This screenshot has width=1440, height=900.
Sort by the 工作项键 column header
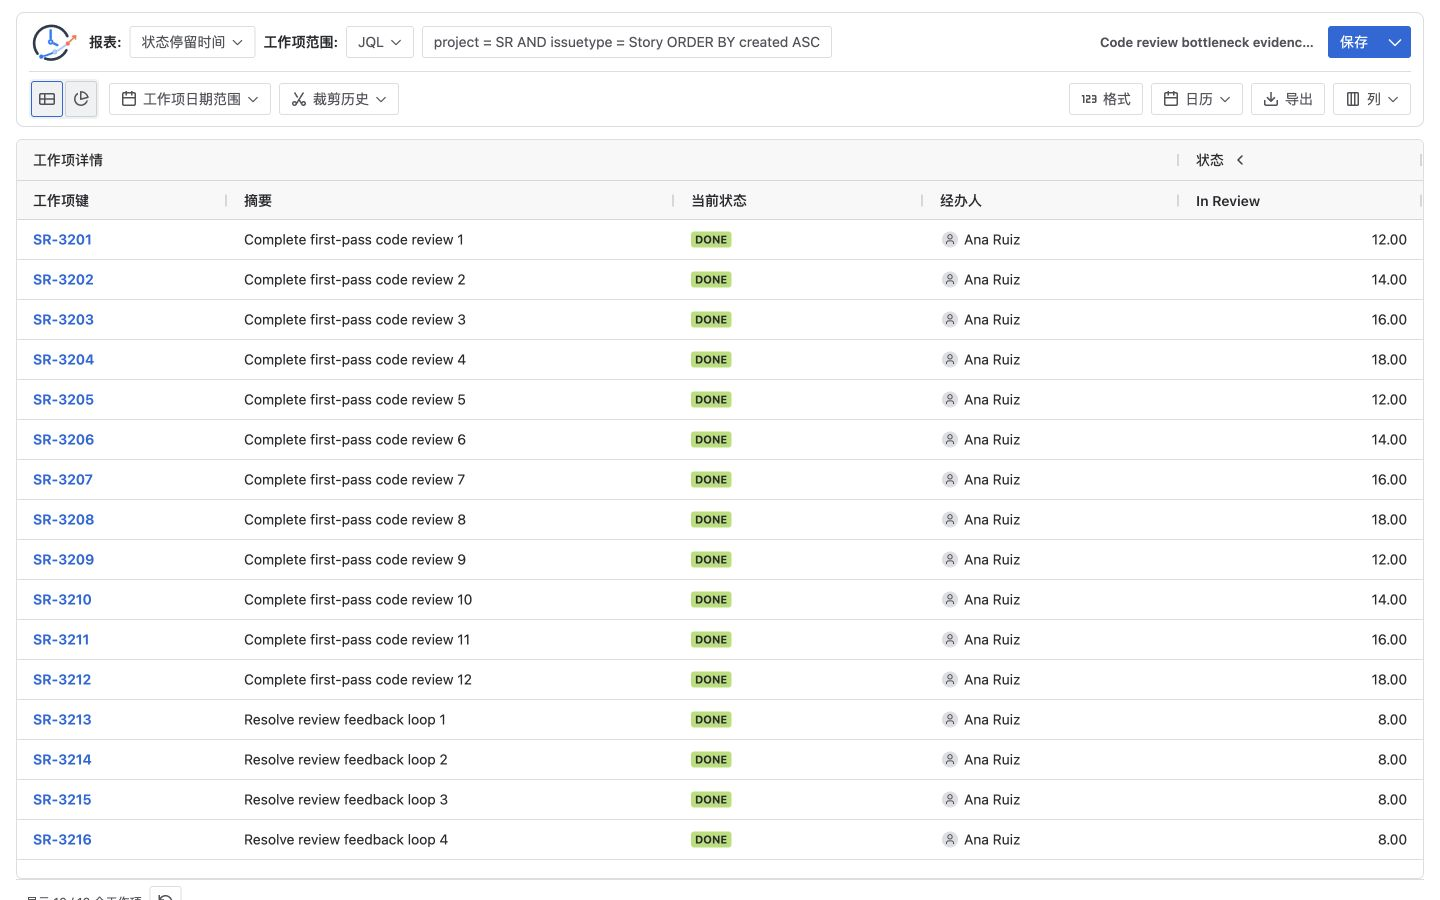(x=61, y=201)
